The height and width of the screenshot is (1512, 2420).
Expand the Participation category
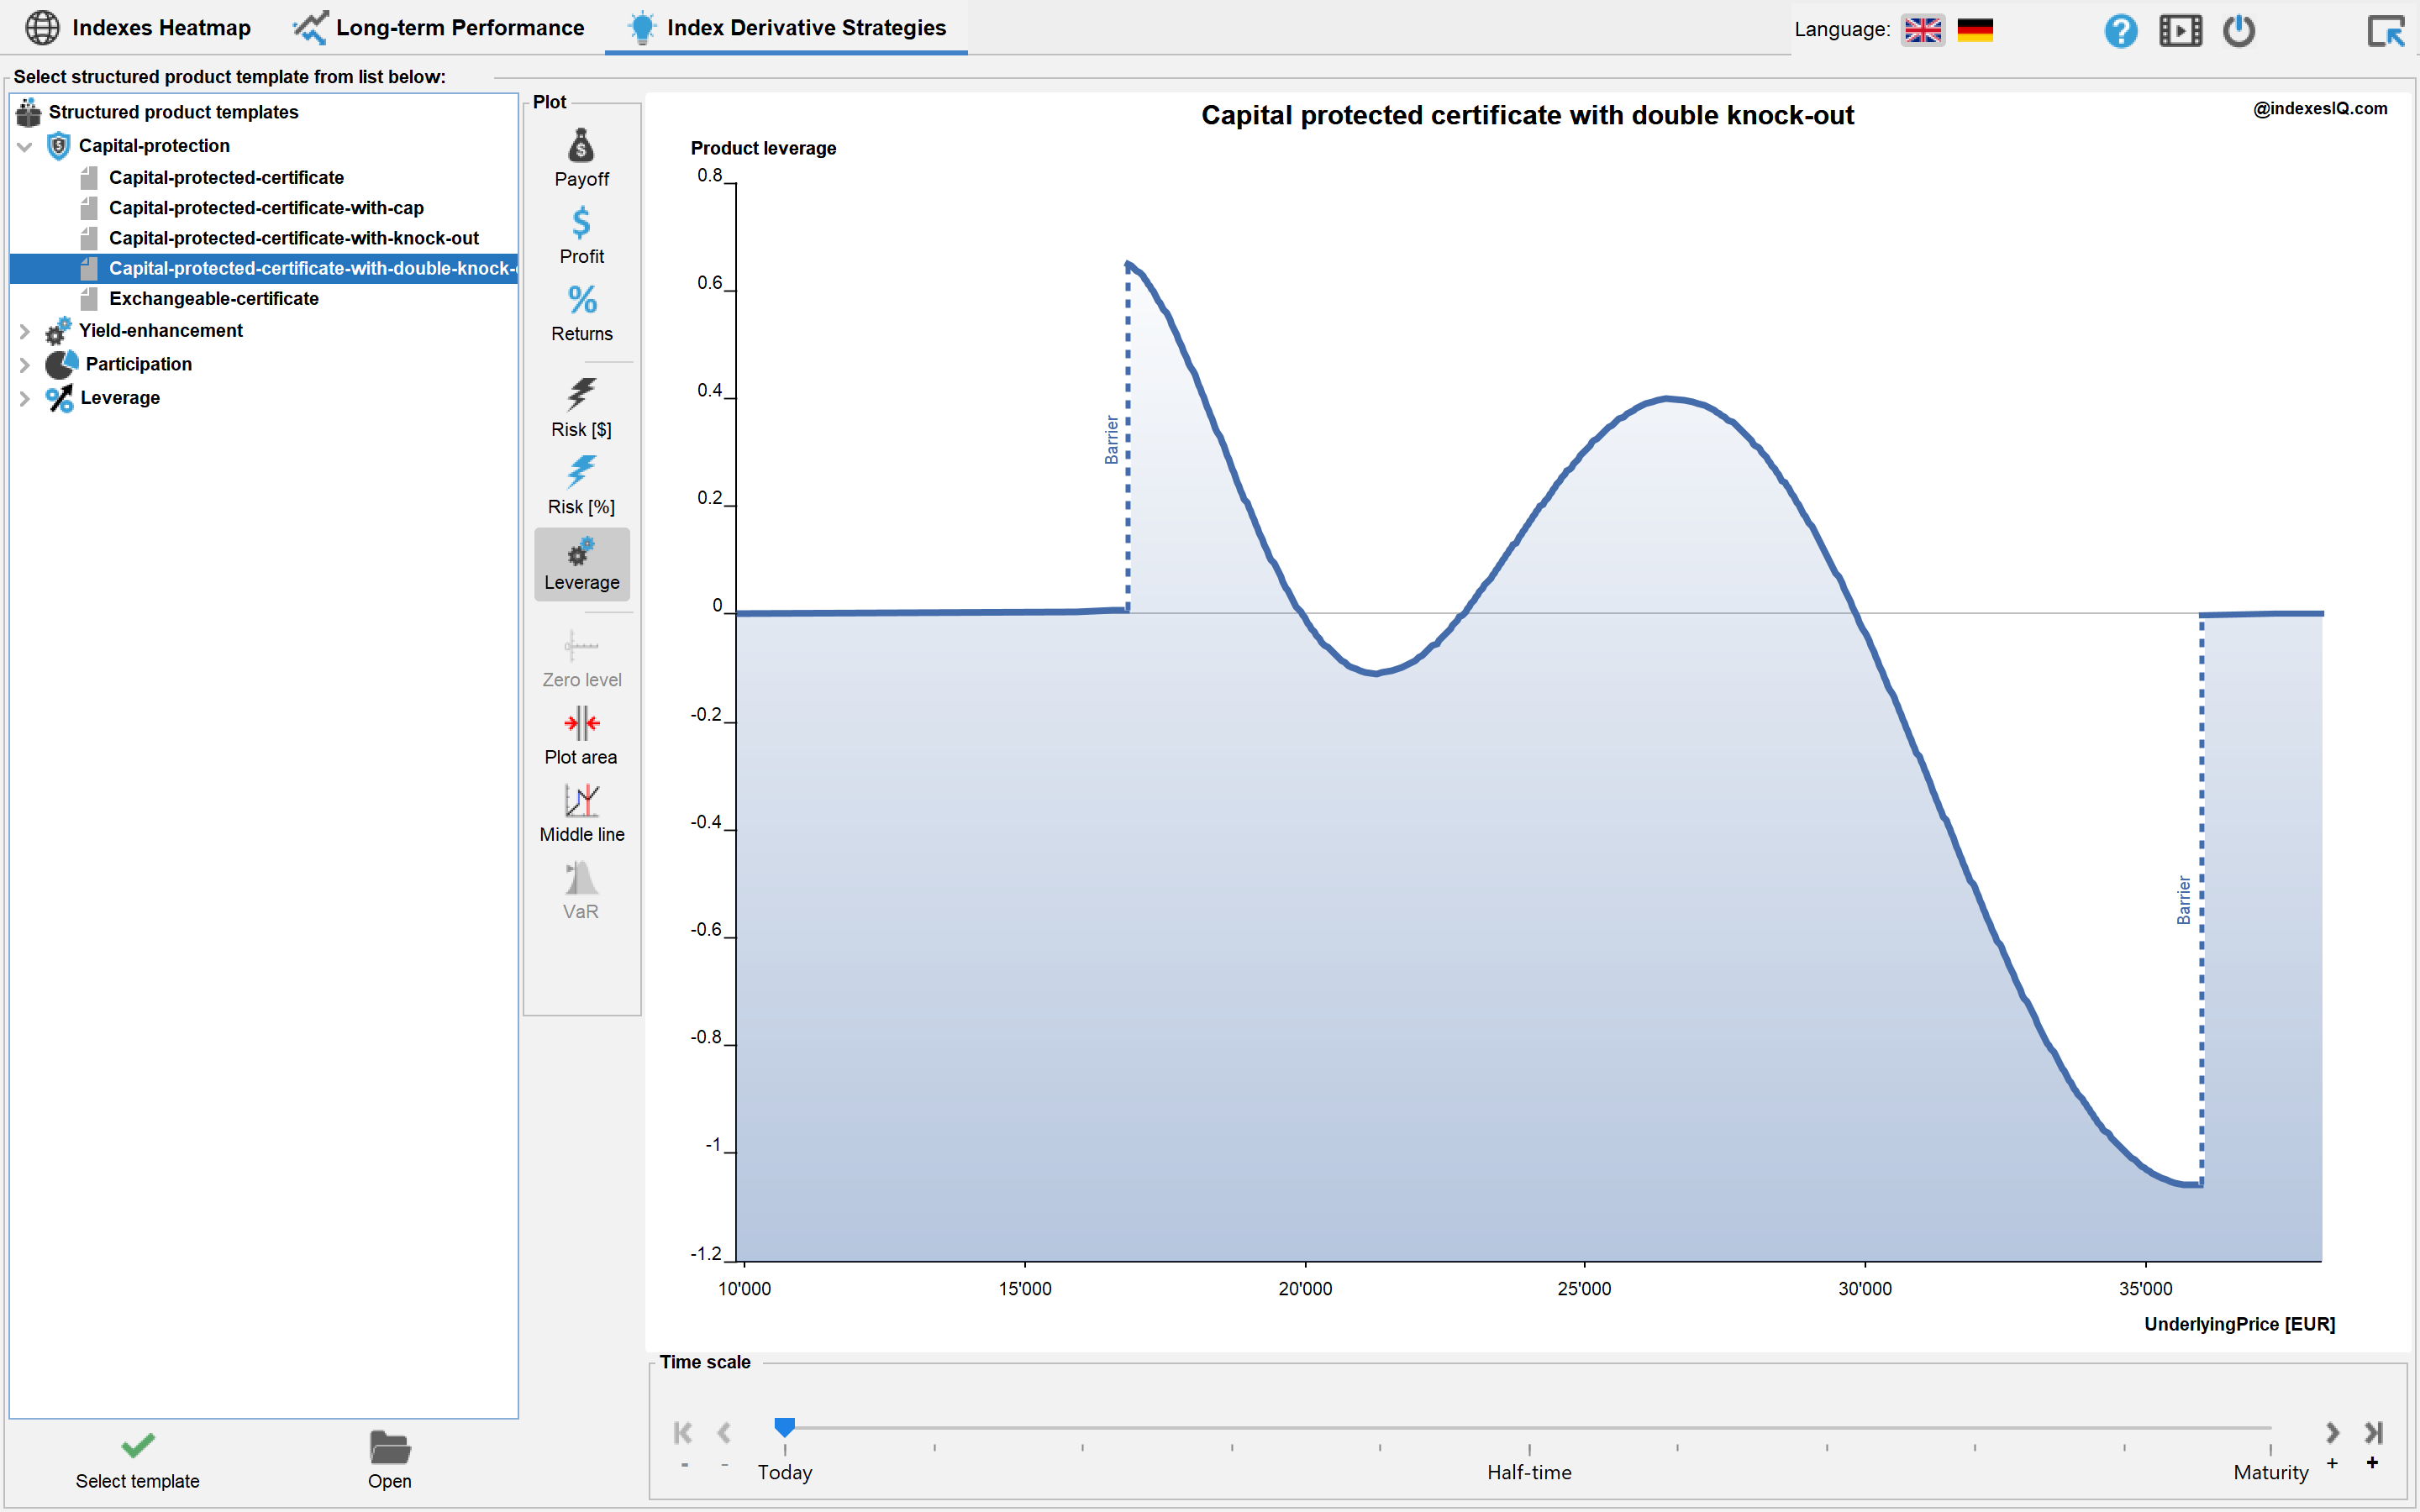25,365
